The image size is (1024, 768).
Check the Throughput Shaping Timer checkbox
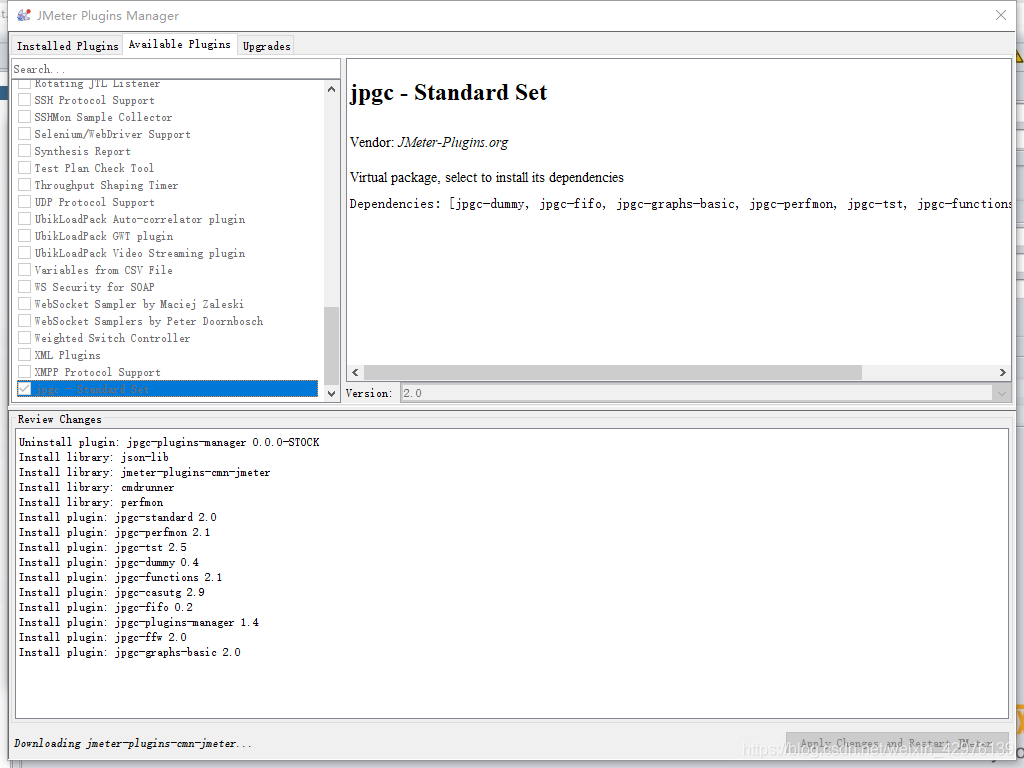[24, 185]
